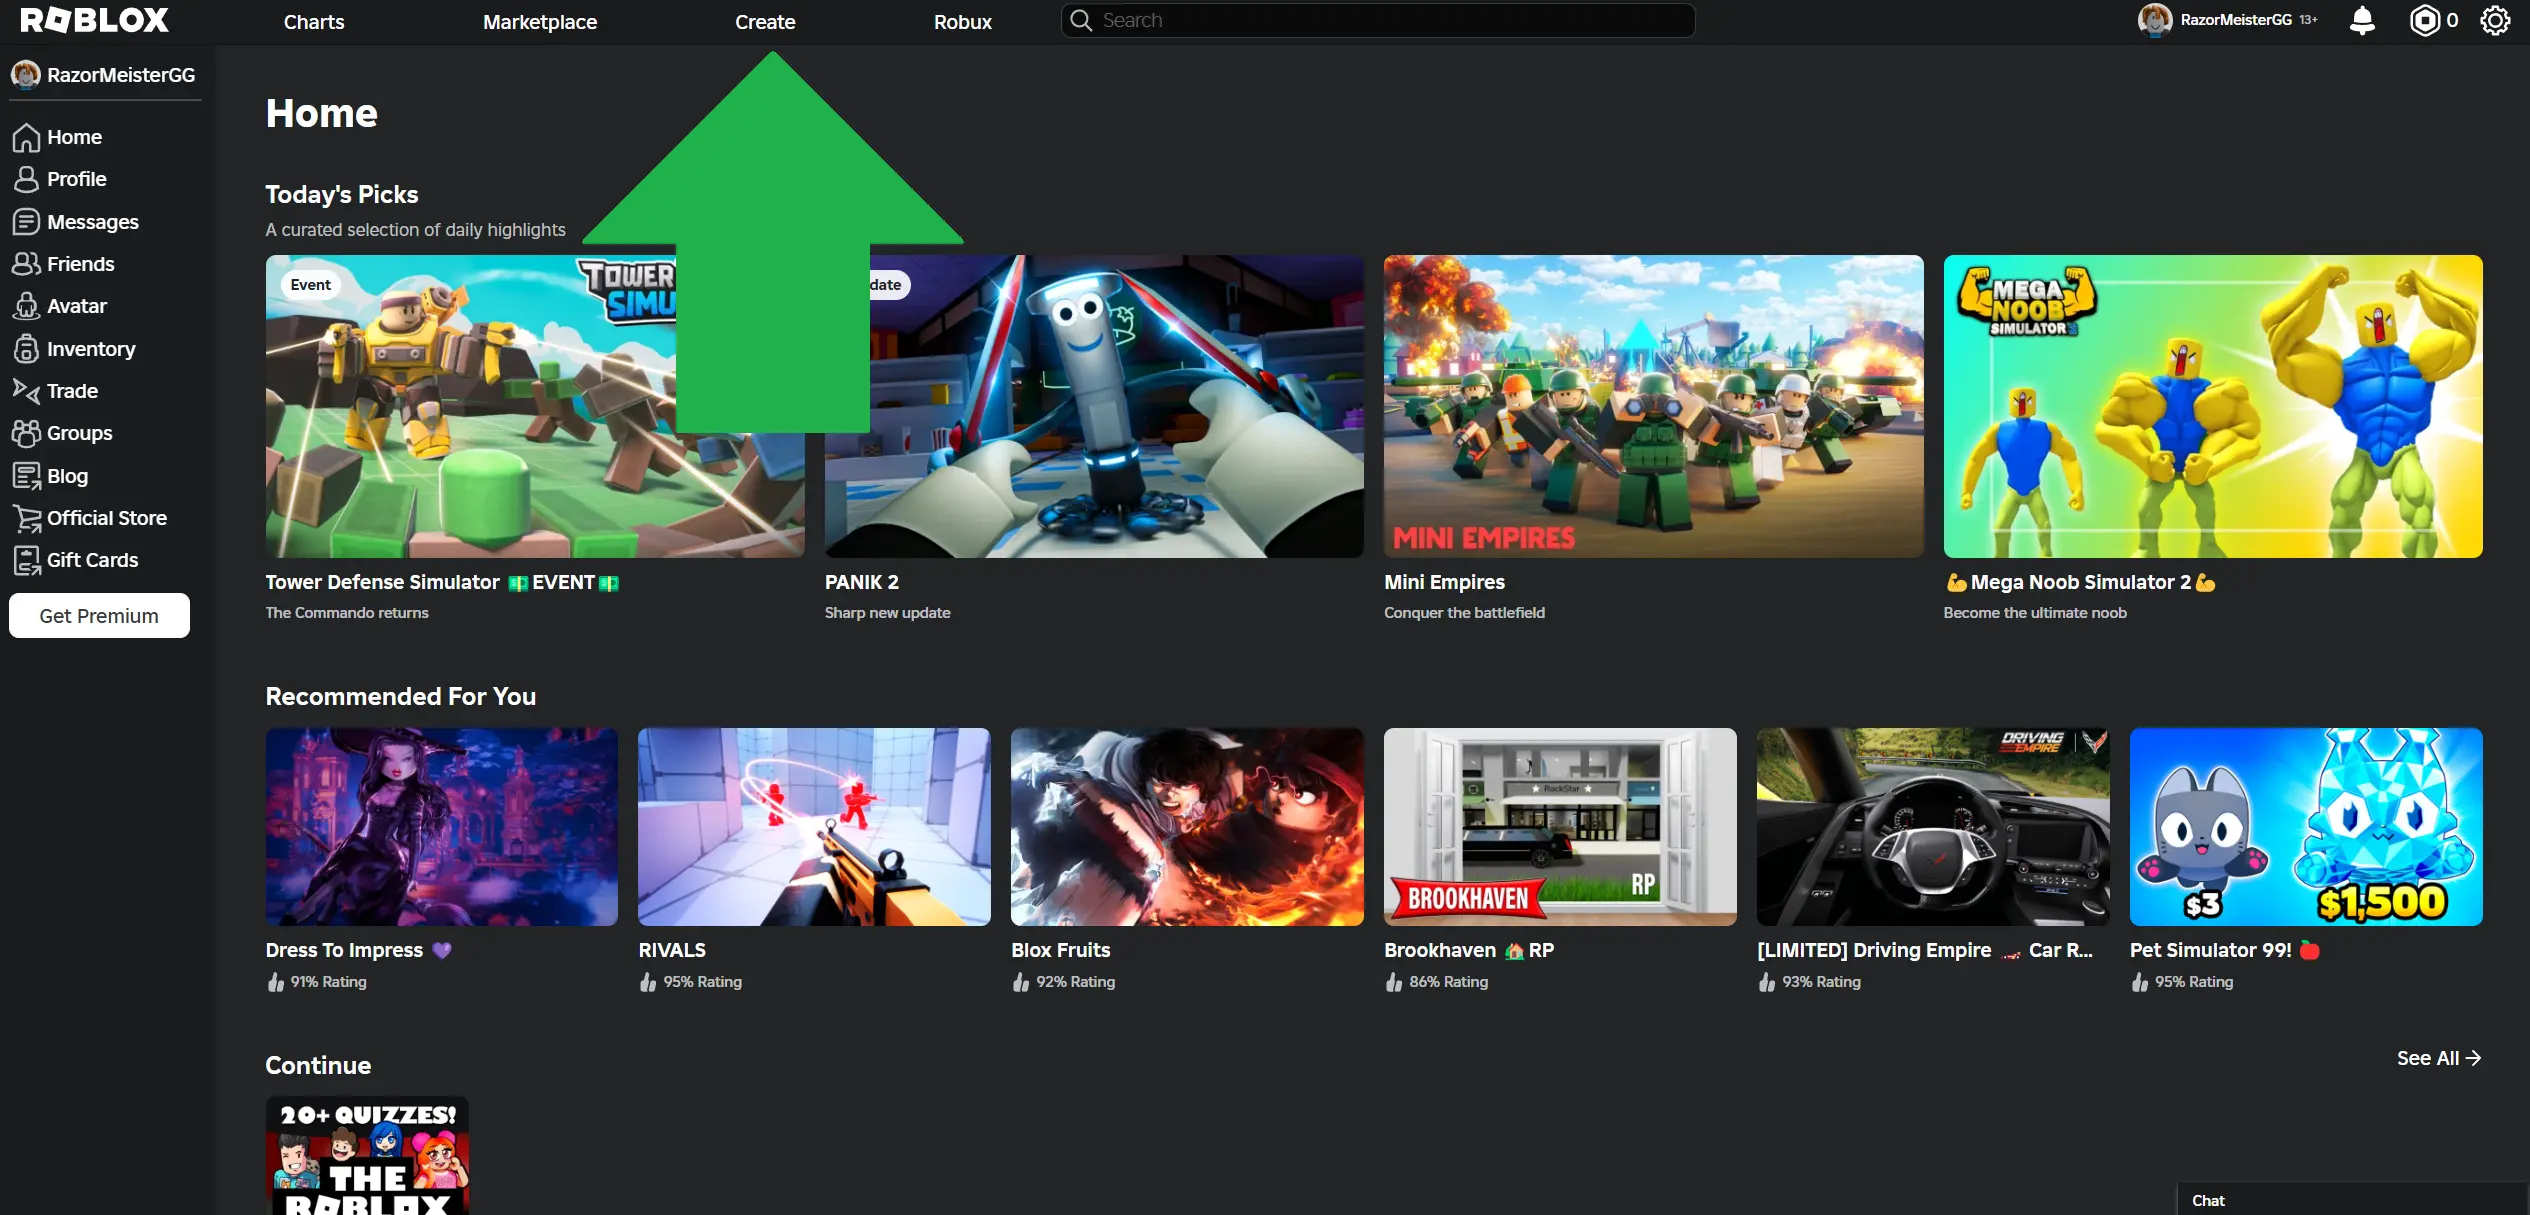This screenshot has width=2530, height=1215.
Task: Click thumbs-up icon under Driving Empire
Action: pos(1767,982)
